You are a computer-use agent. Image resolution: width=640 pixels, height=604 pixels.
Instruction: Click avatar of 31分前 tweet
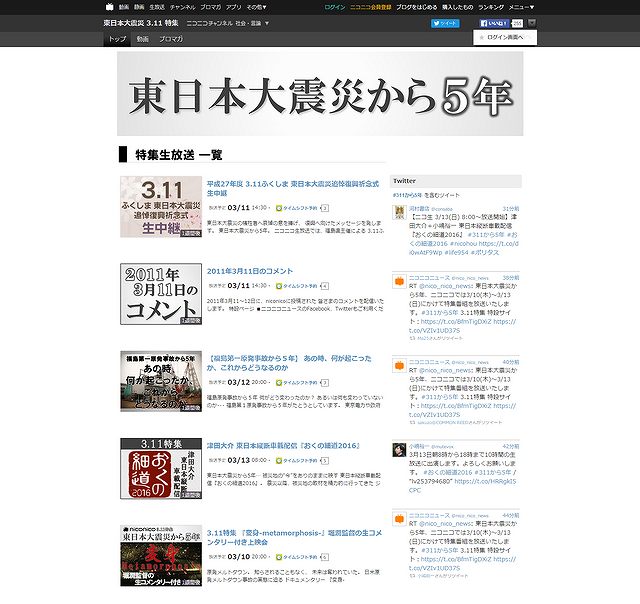click(399, 212)
